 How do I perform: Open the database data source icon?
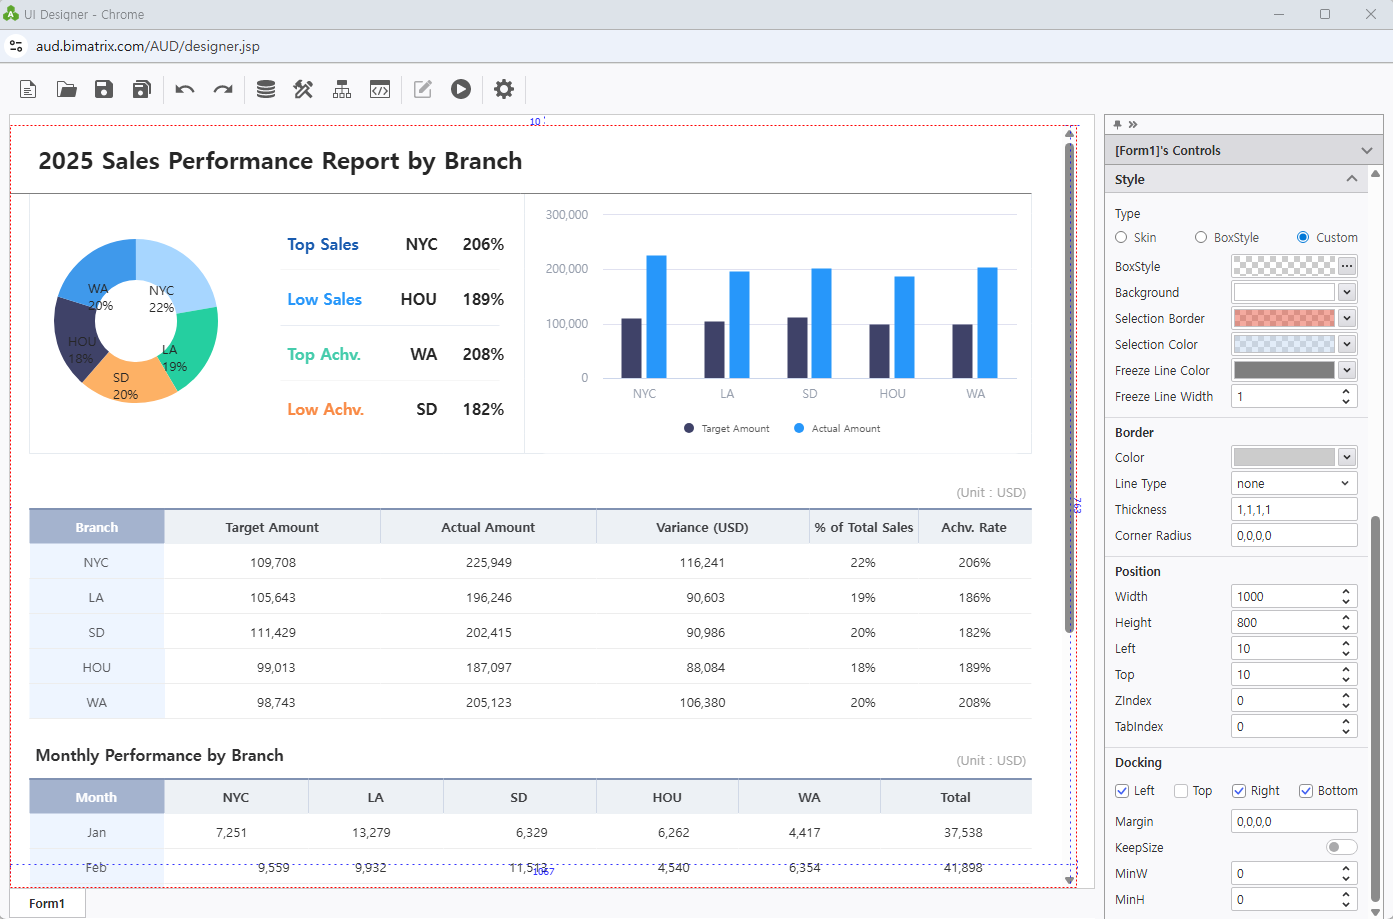[x=265, y=89]
